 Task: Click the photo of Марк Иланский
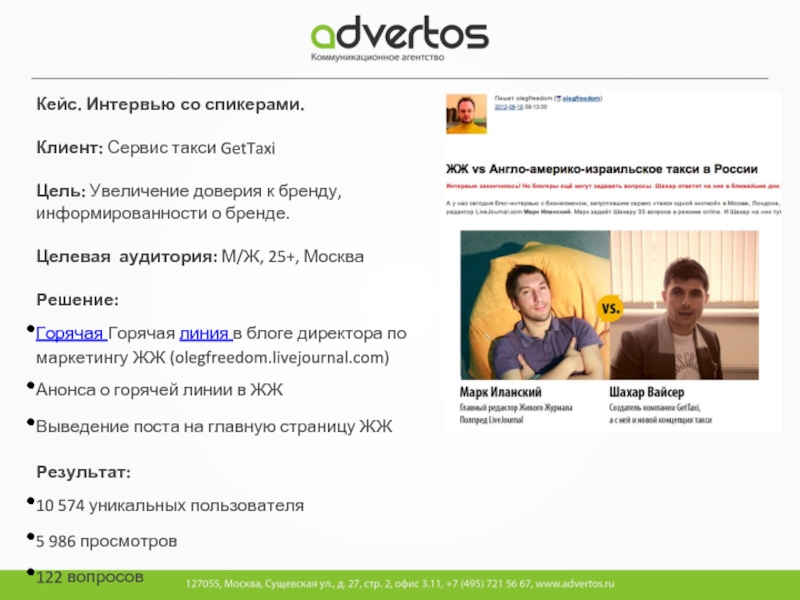click(x=535, y=305)
